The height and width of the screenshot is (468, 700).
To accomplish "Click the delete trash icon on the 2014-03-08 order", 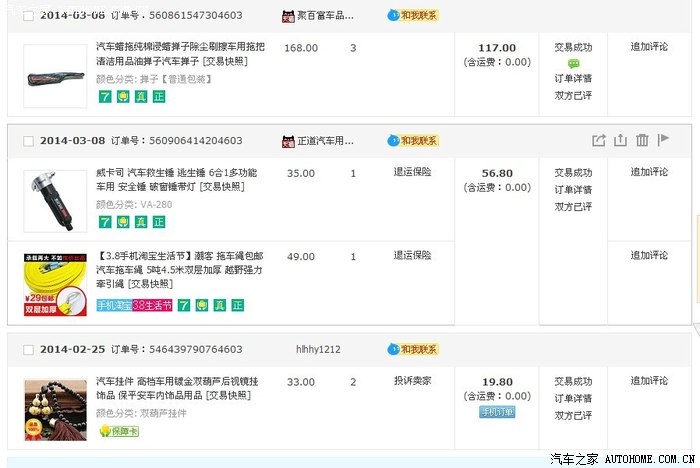I will click(x=642, y=141).
